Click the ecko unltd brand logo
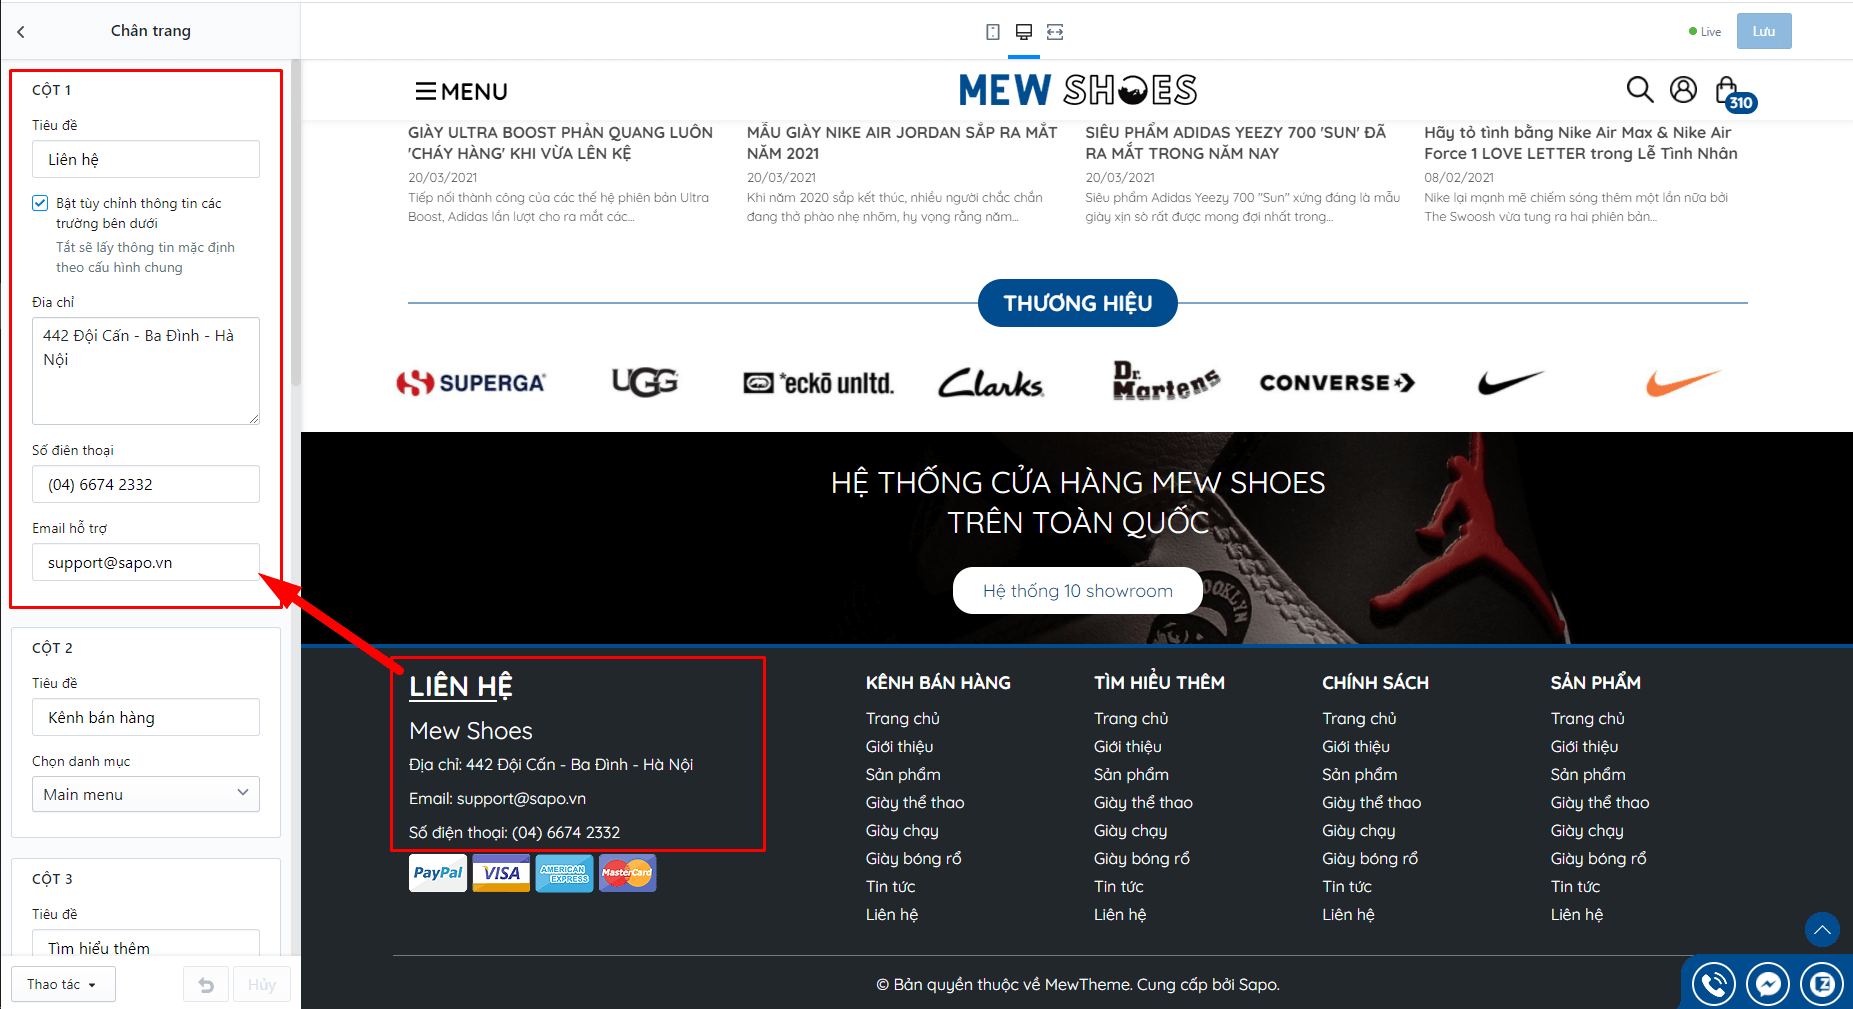The width and height of the screenshot is (1853, 1009). (x=819, y=383)
